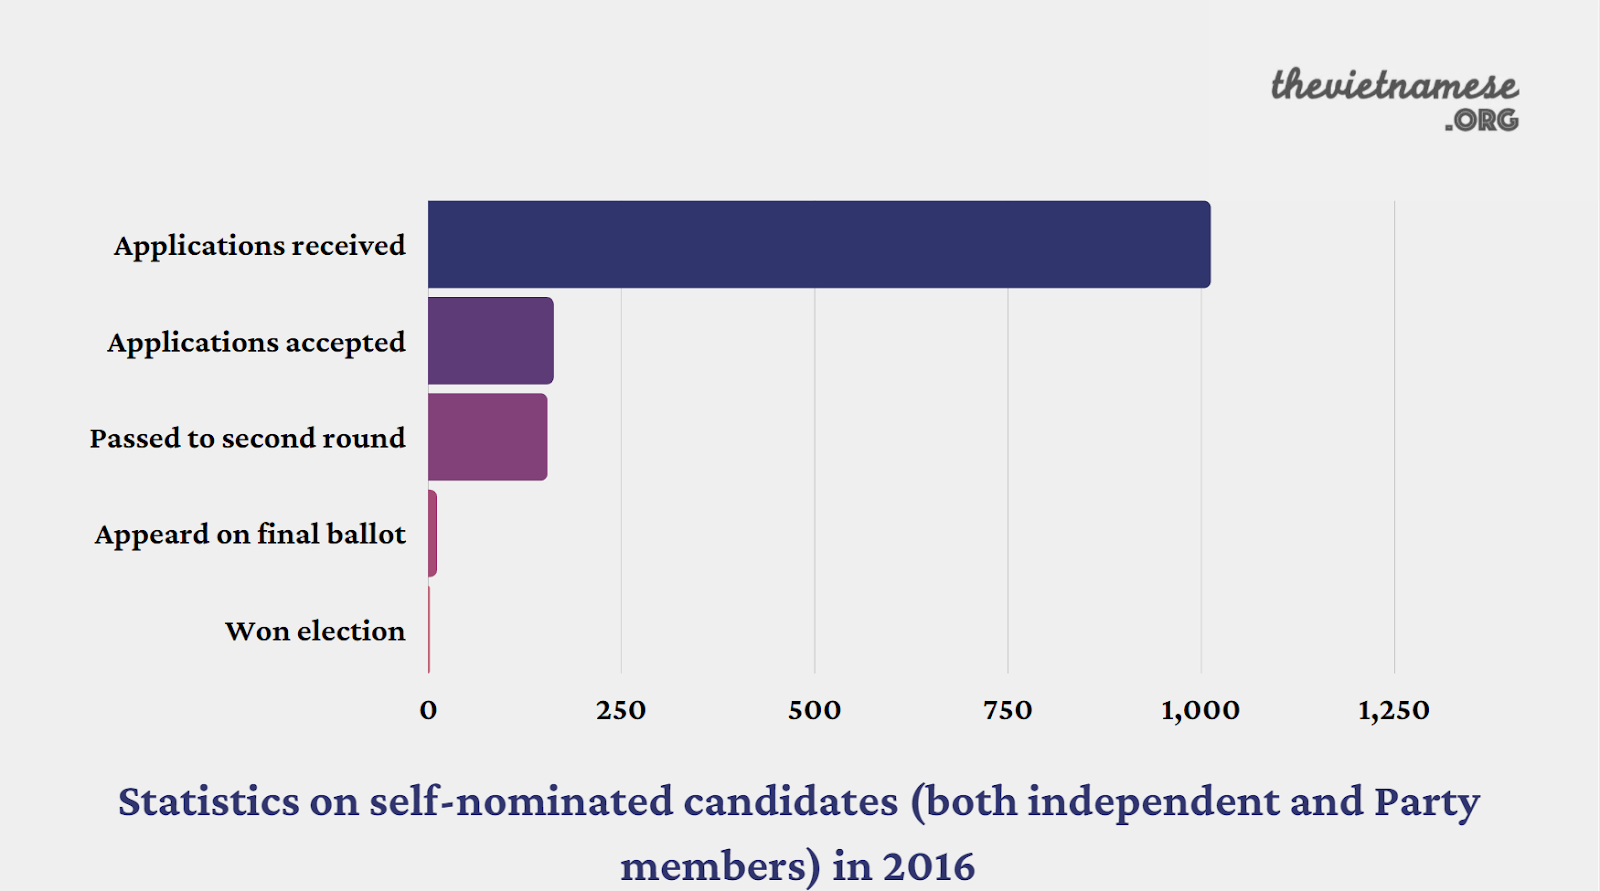The height and width of the screenshot is (891, 1600).
Task: Click the "Won election" axis label
Action: [315, 631]
